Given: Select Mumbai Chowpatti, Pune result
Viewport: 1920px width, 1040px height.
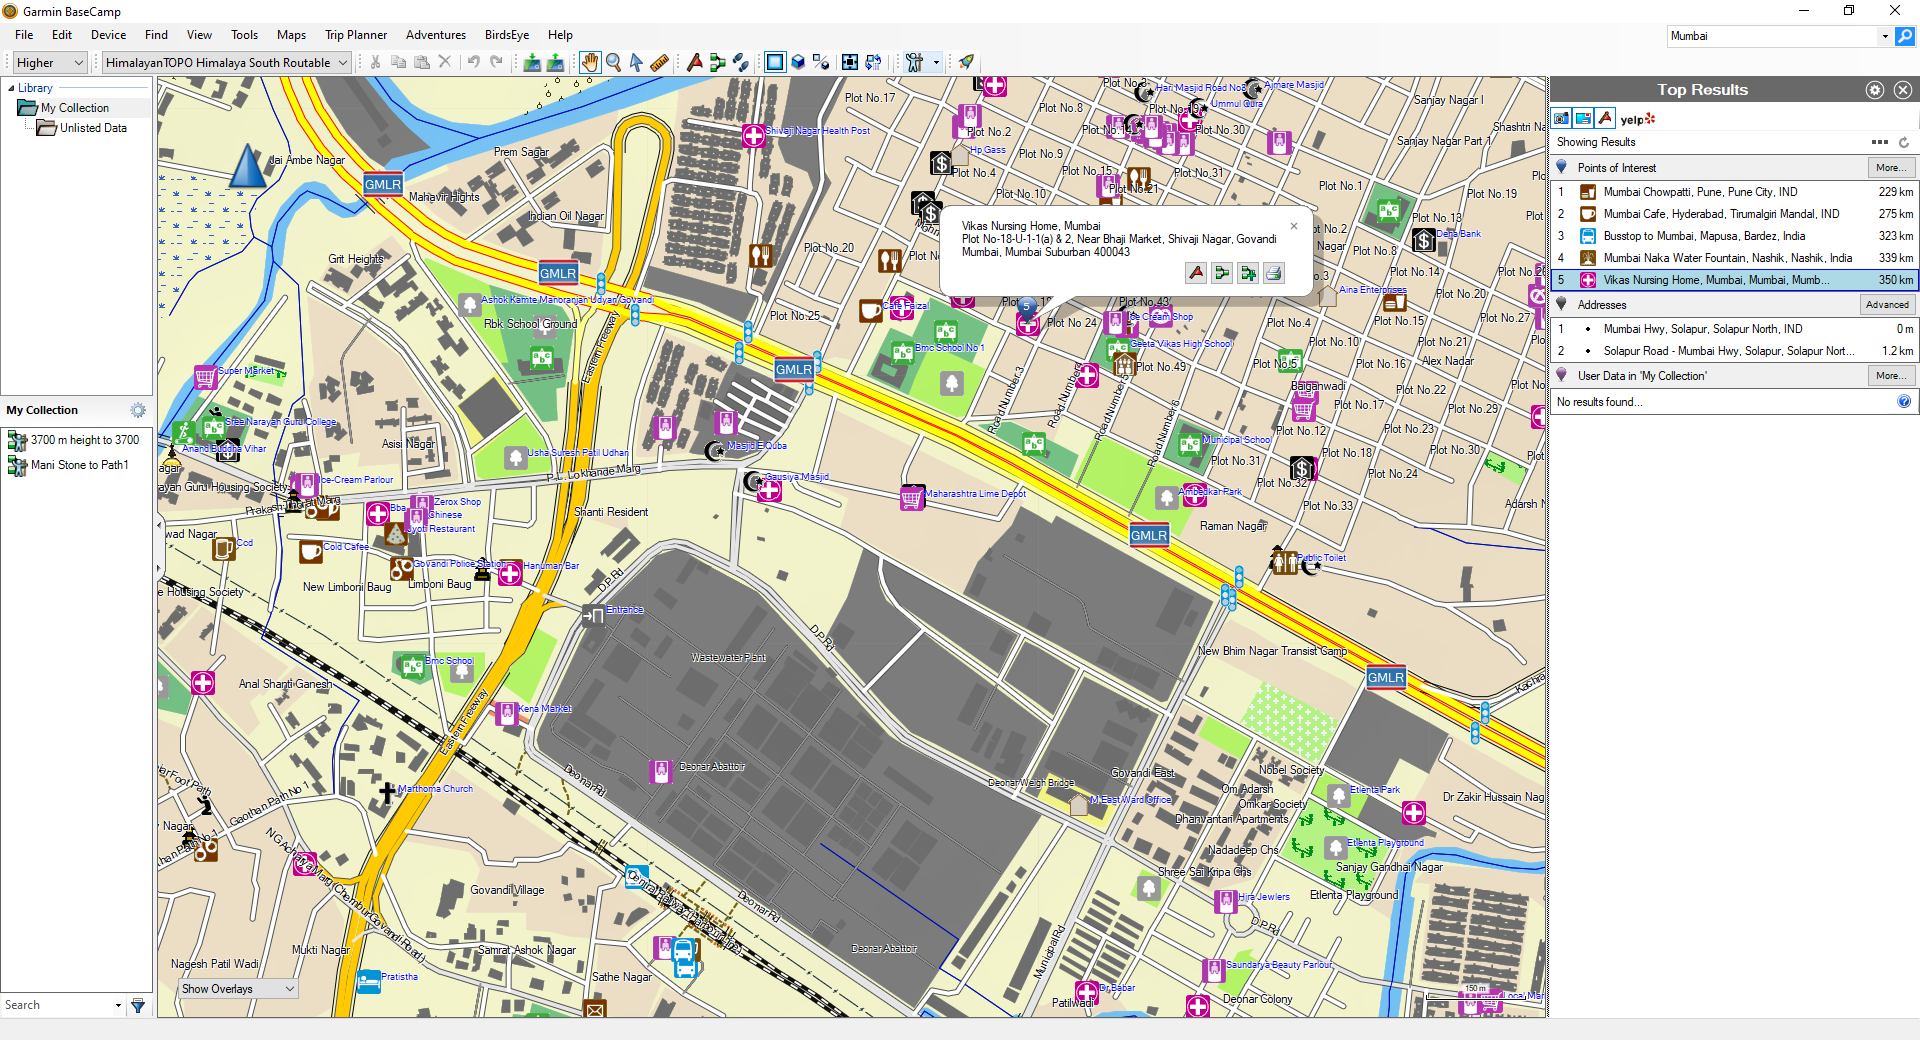Looking at the screenshot, I should (x=1733, y=192).
